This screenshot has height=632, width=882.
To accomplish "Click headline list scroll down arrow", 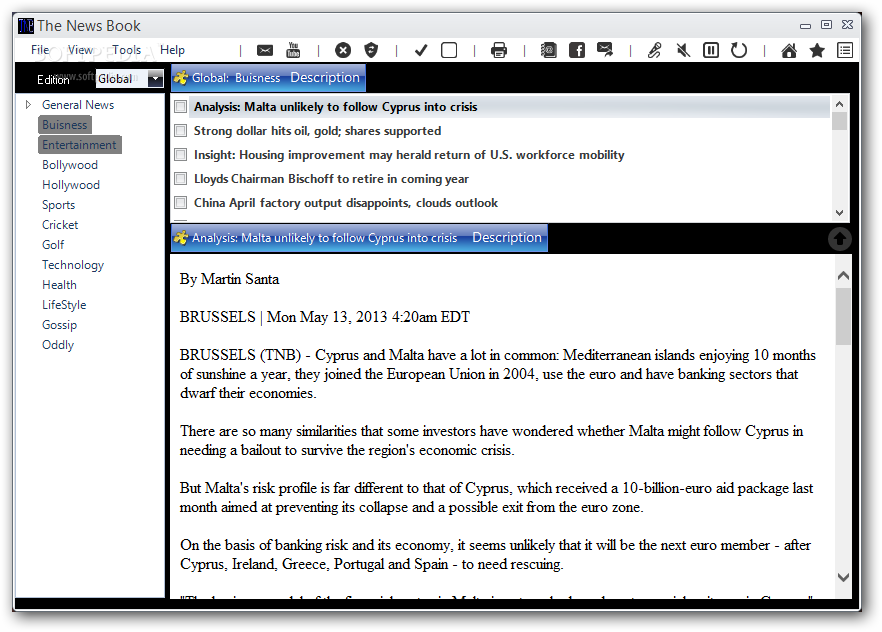I will pyautogui.click(x=839, y=213).
